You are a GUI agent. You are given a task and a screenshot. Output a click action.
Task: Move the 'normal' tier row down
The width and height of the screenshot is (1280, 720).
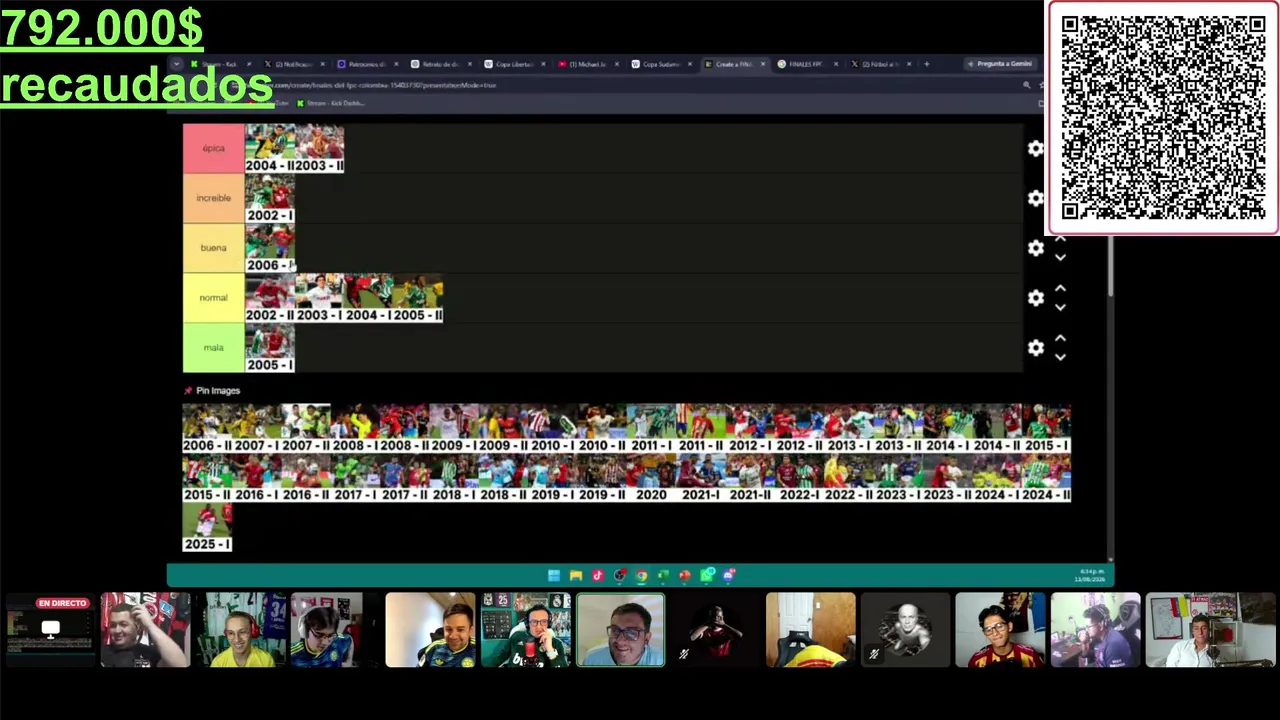[x=1060, y=307]
